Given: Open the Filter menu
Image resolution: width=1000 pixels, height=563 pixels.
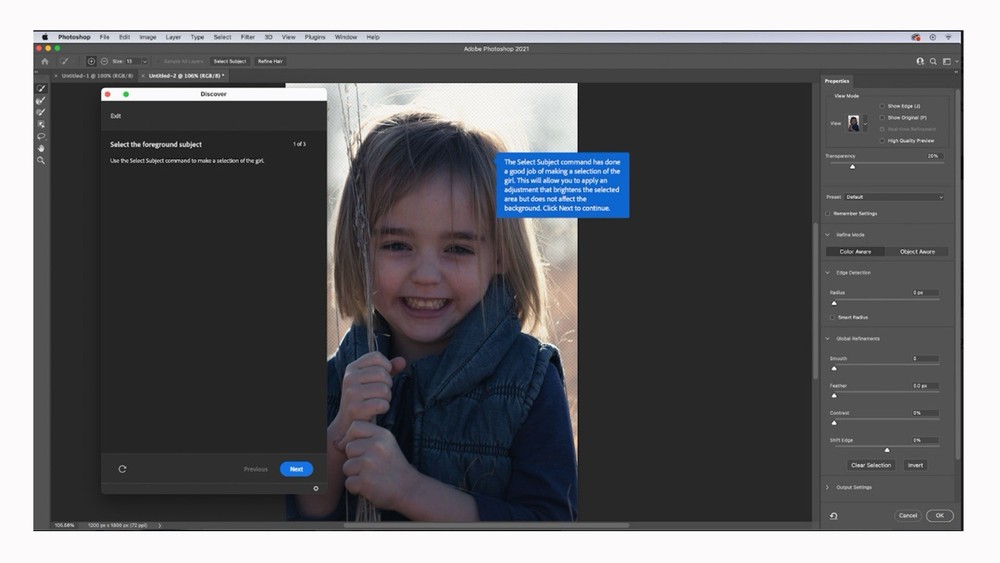Looking at the screenshot, I should 247,37.
